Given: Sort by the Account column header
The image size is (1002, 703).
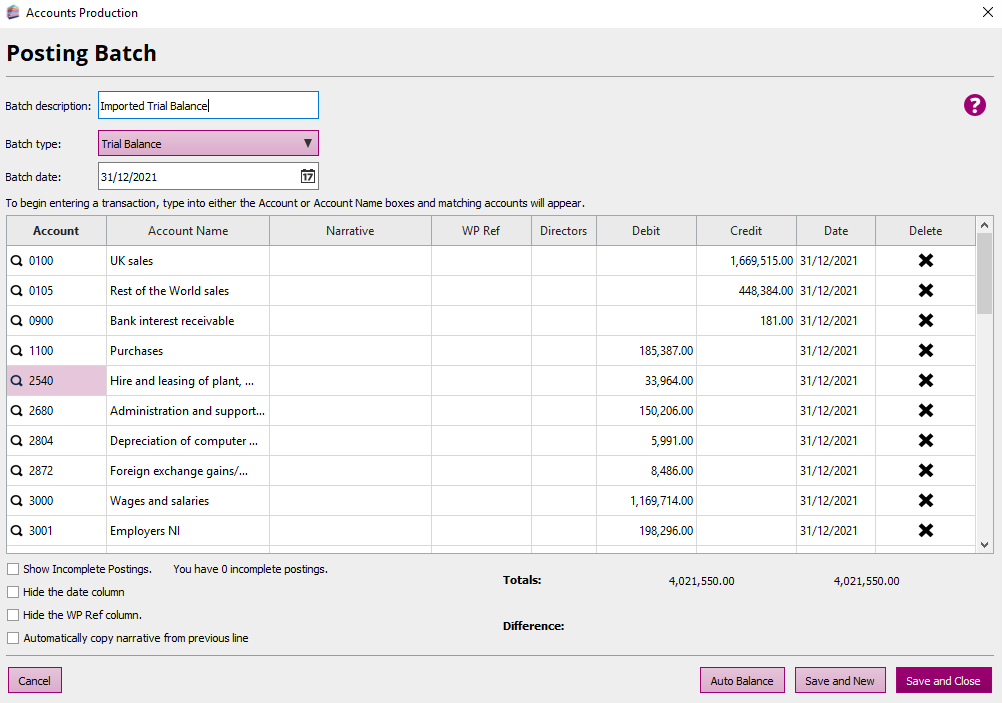Looking at the screenshot, I should tap(56, 231).
